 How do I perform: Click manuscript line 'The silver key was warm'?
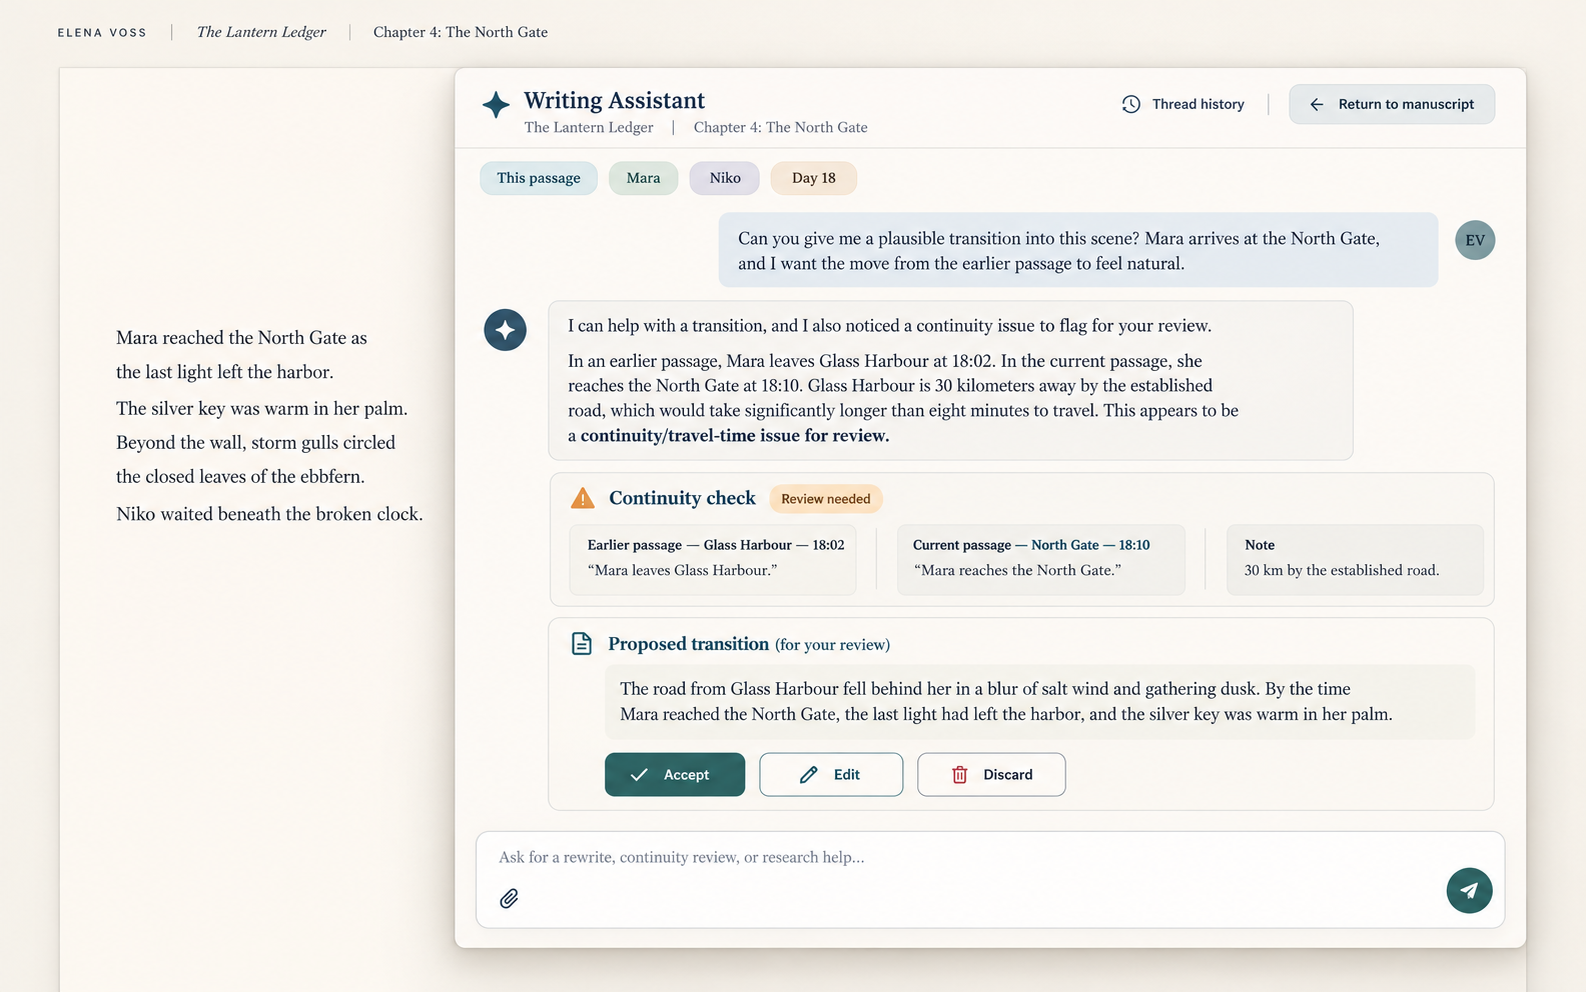tap(262, 408)
